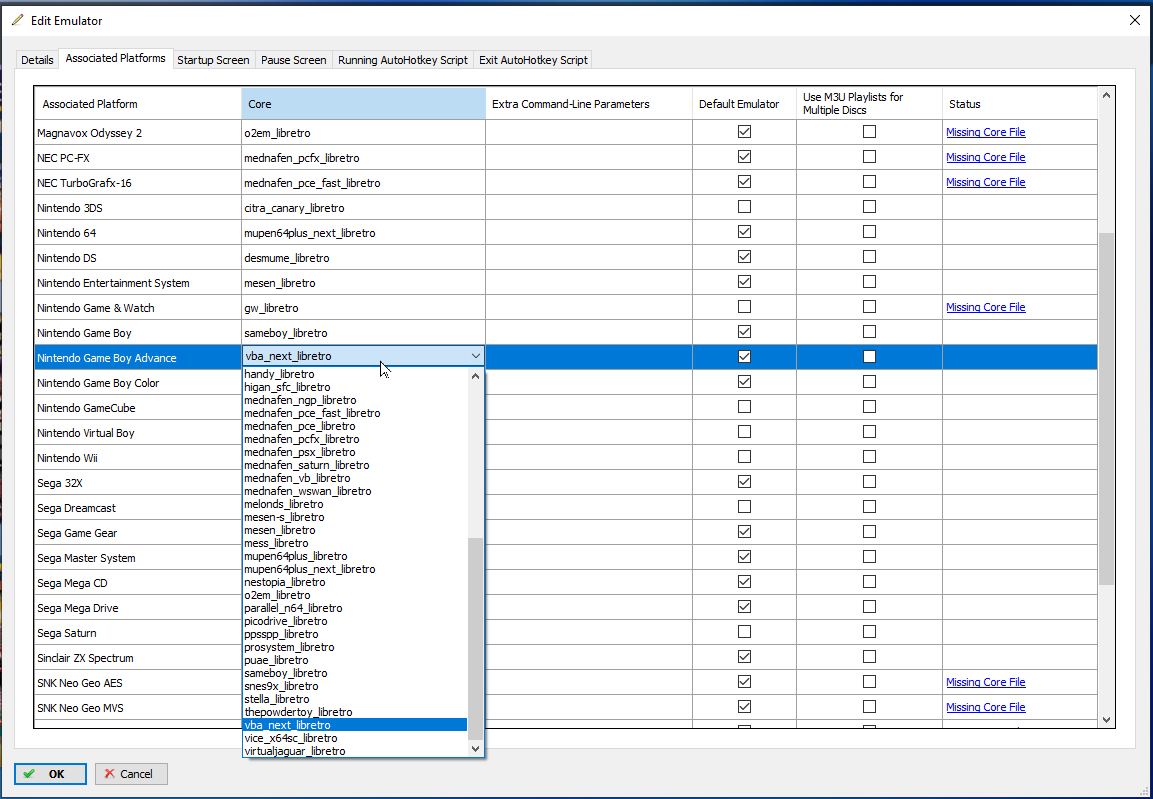Image resolution: width=1153 pixels, height=799 pixels.
Task: Select the Sinclair ZX Spectrum row
Action: pos(565,657)
